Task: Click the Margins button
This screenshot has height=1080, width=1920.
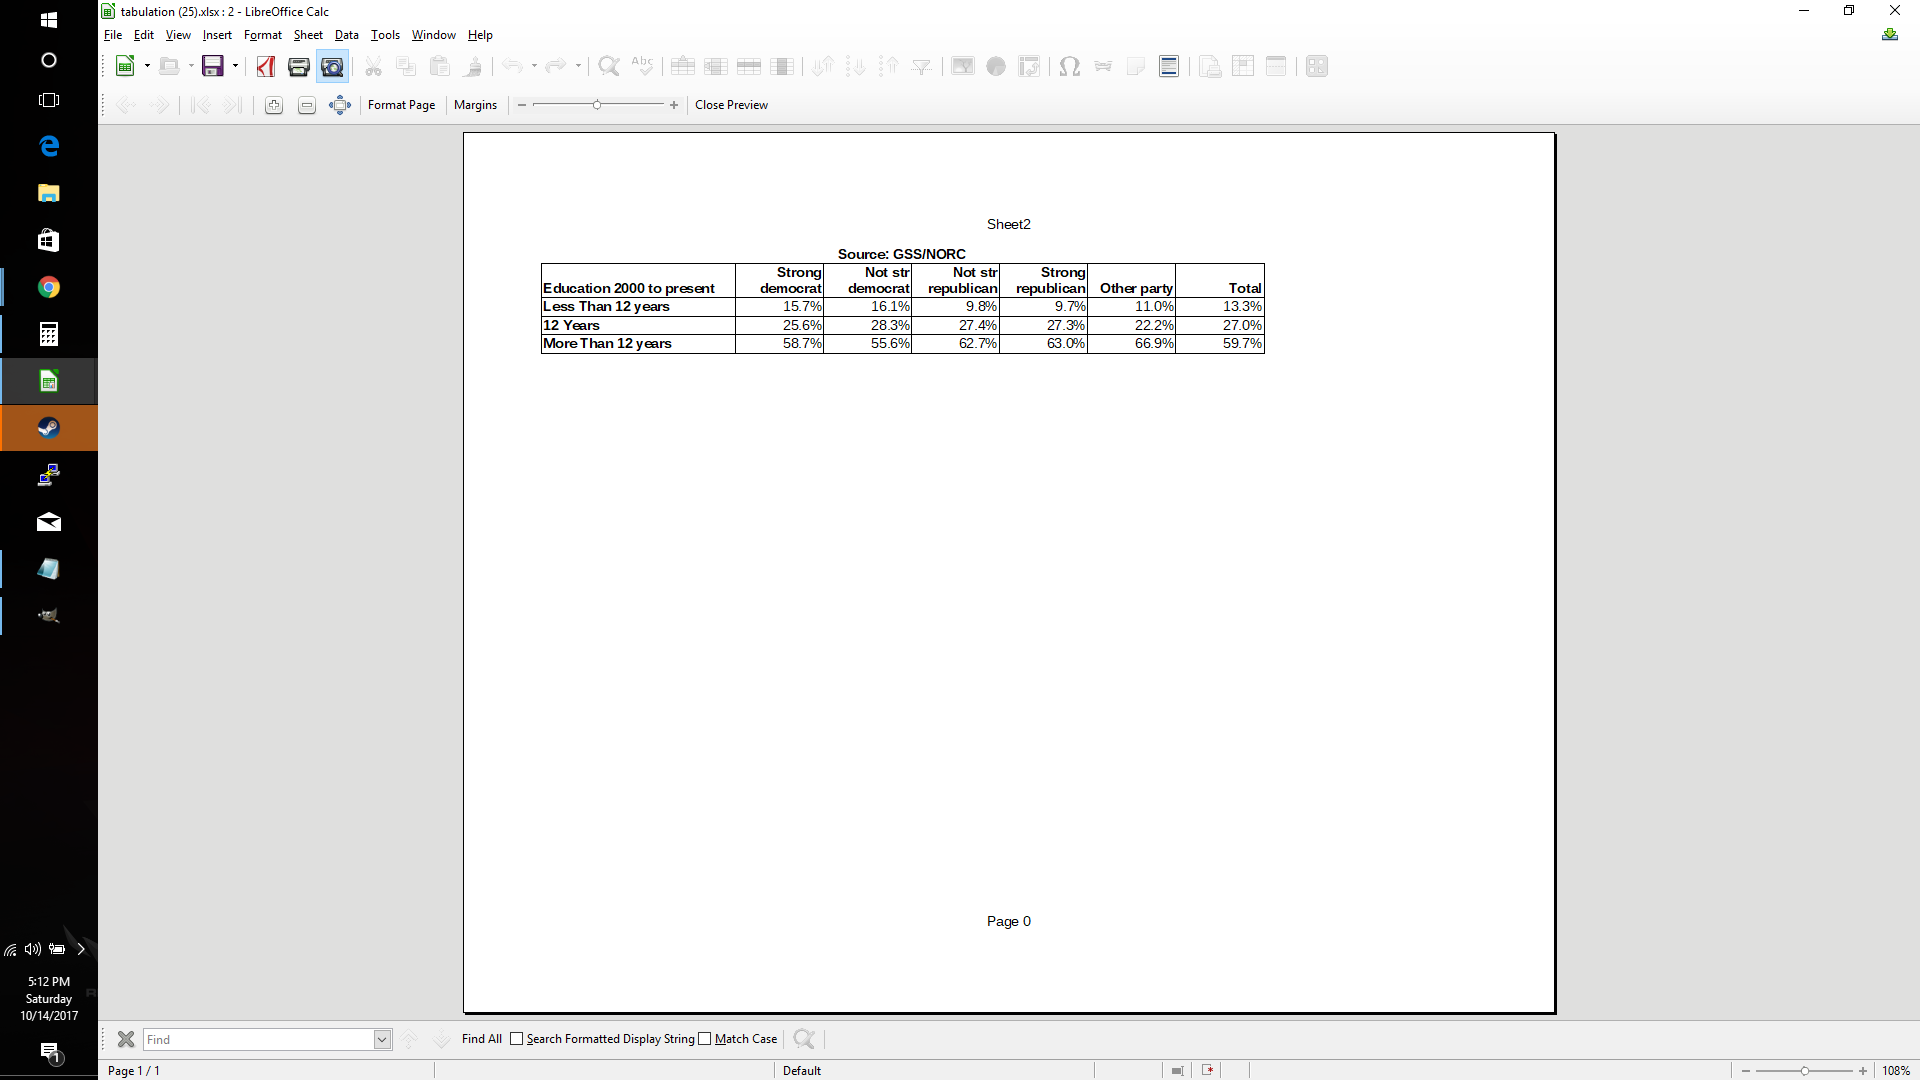Action: coord(475,105)
